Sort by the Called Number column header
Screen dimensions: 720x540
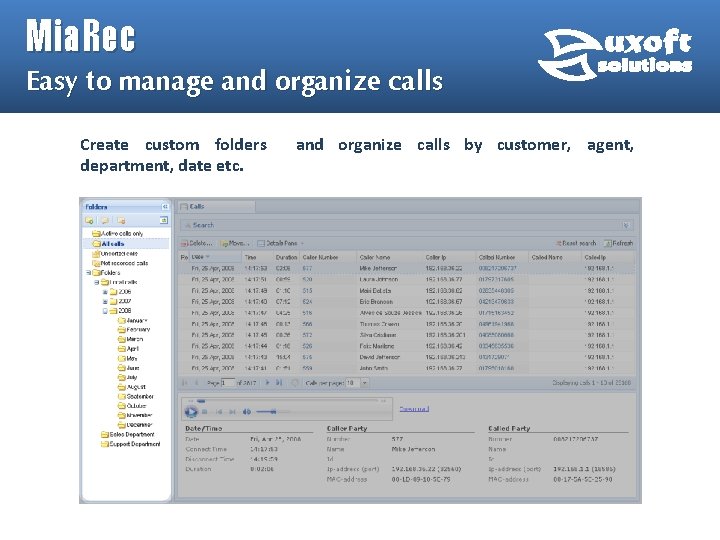(502, 258)
